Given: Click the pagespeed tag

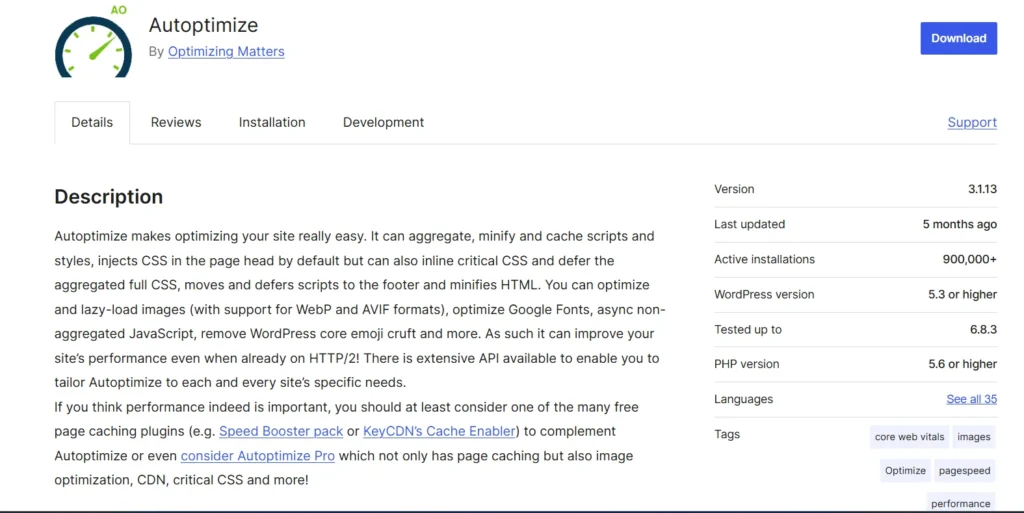Looking at the screenshot, I should click(965, 471).
